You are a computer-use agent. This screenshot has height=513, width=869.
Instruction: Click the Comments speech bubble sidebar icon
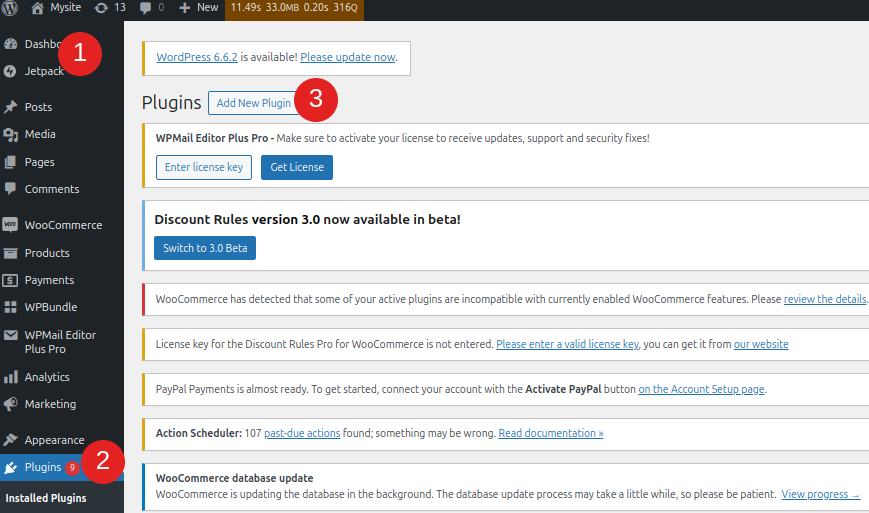[10, 189]
